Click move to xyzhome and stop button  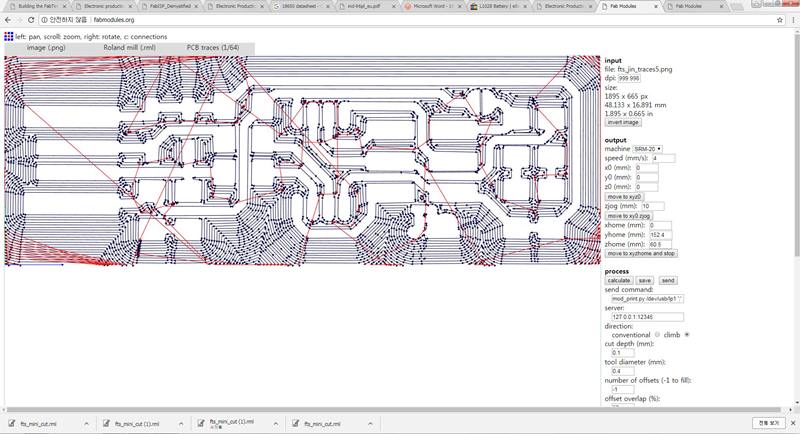coord(641,253)
